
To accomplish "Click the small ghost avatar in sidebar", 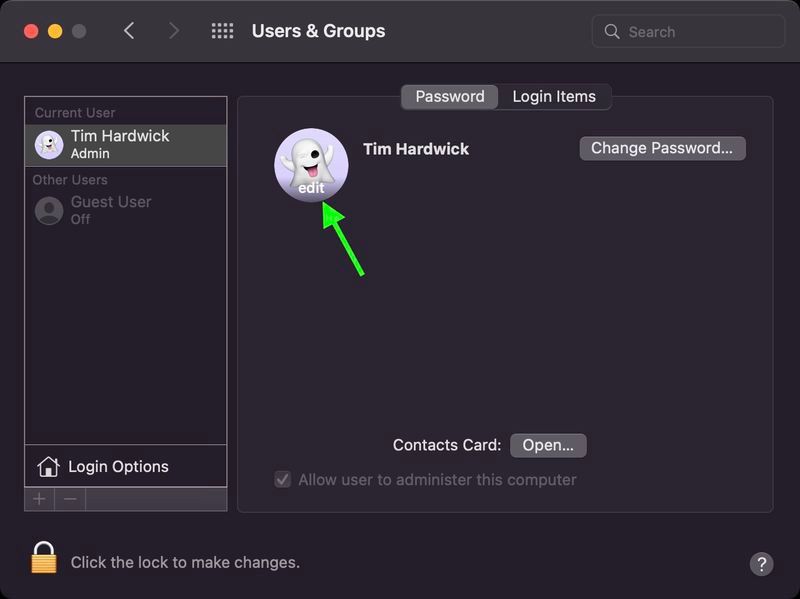I will click(49, 145).
